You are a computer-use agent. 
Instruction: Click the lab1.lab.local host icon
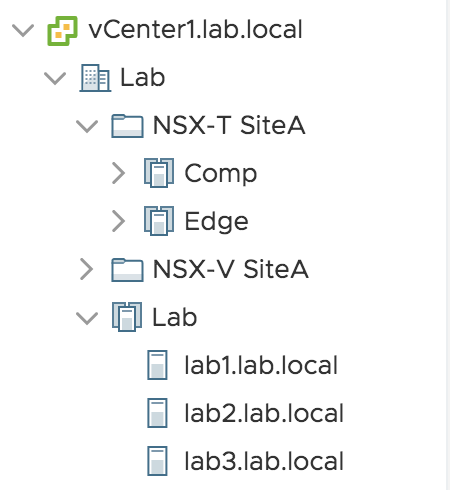coord(157,365)
